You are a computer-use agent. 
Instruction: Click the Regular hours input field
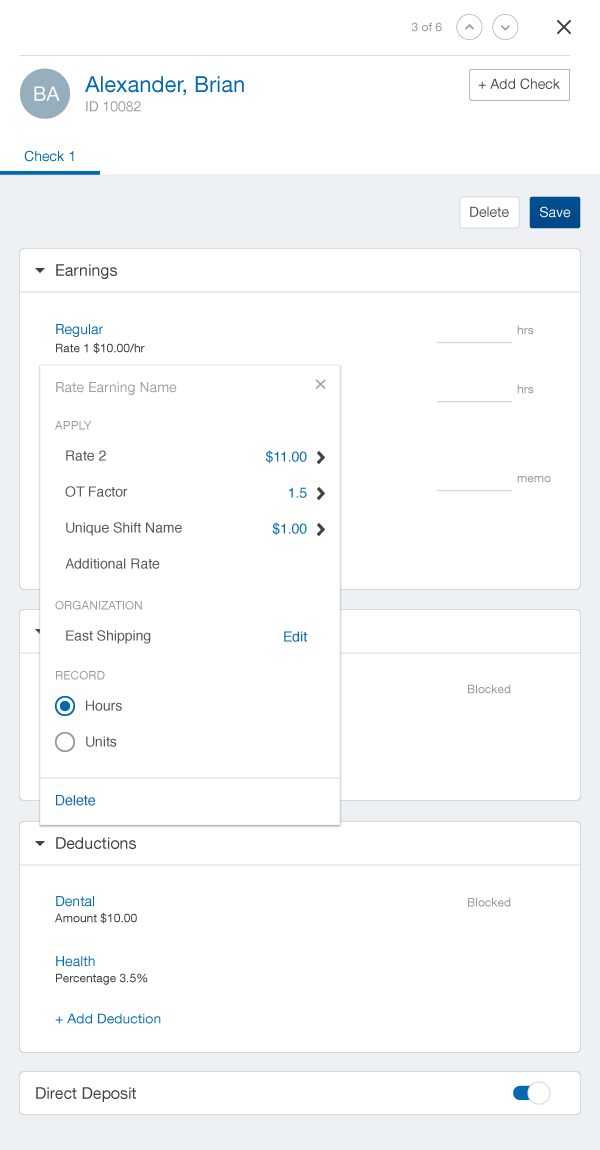(x=474, y=331)
